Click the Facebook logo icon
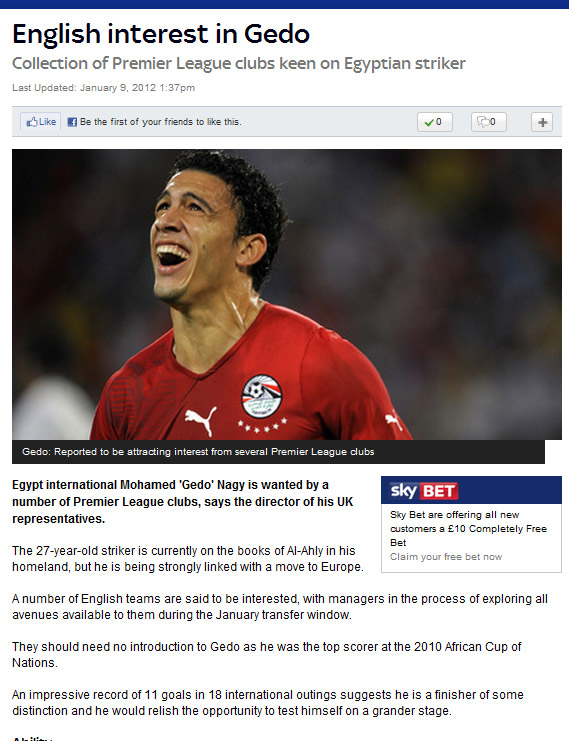569x741 pixels. tap(72, 122)
